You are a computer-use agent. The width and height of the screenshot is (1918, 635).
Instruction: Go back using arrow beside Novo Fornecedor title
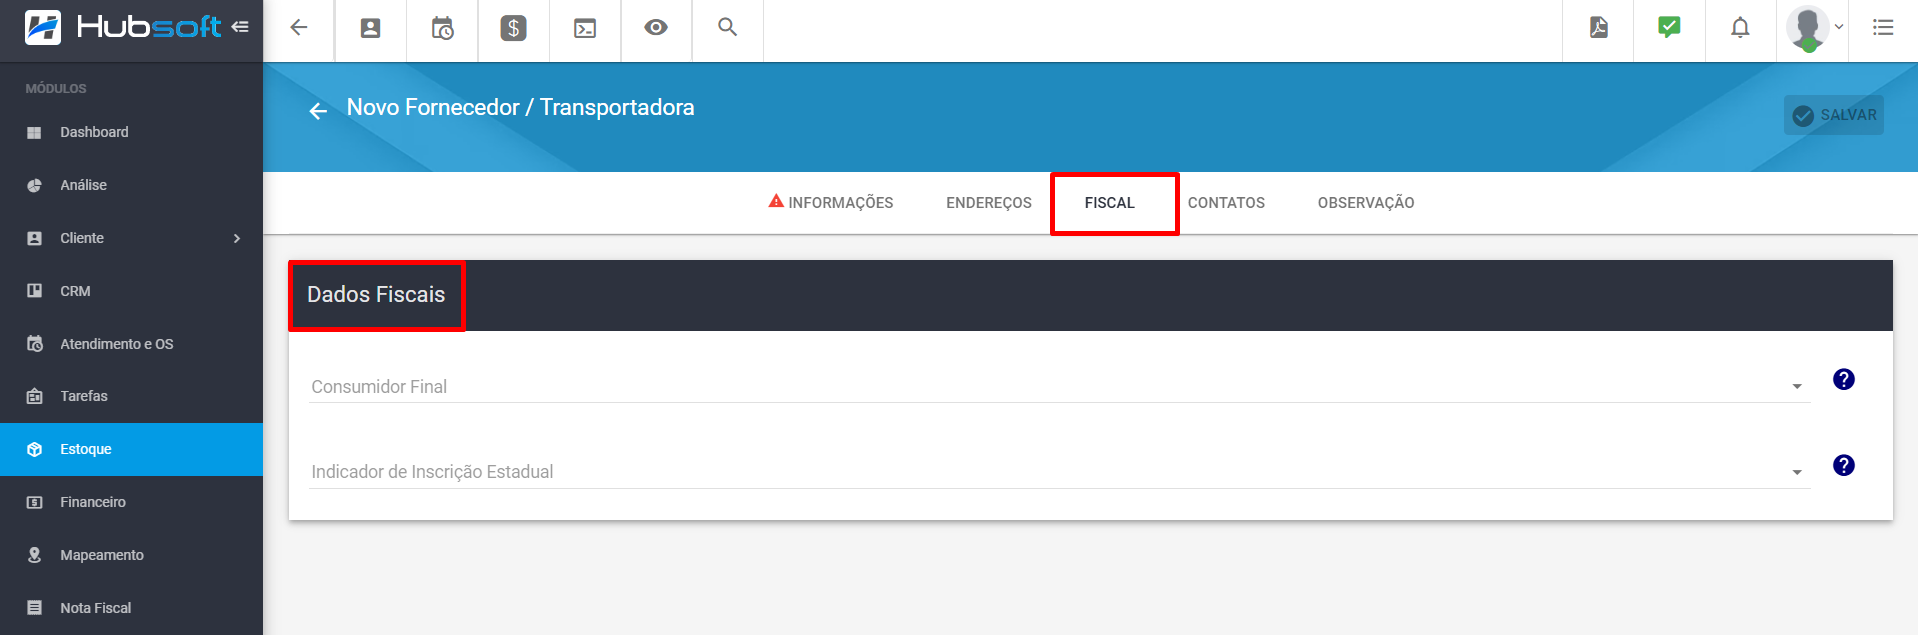click(318, 111)
